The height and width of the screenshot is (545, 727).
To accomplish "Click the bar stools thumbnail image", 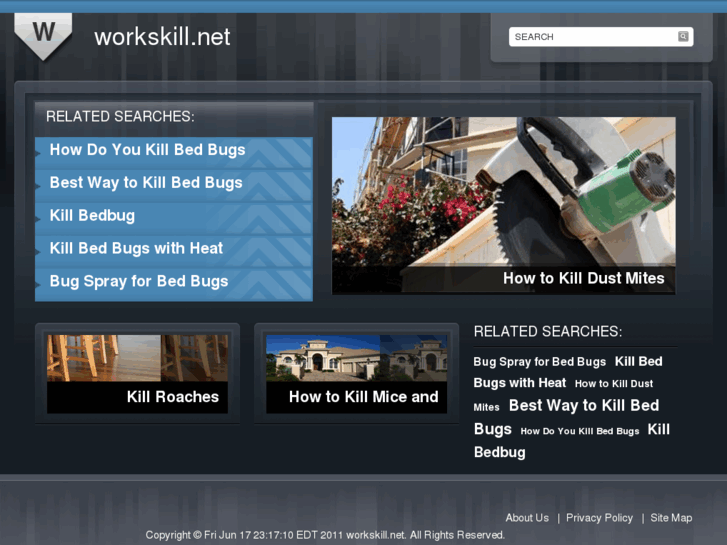I will [x=137, y=358].
